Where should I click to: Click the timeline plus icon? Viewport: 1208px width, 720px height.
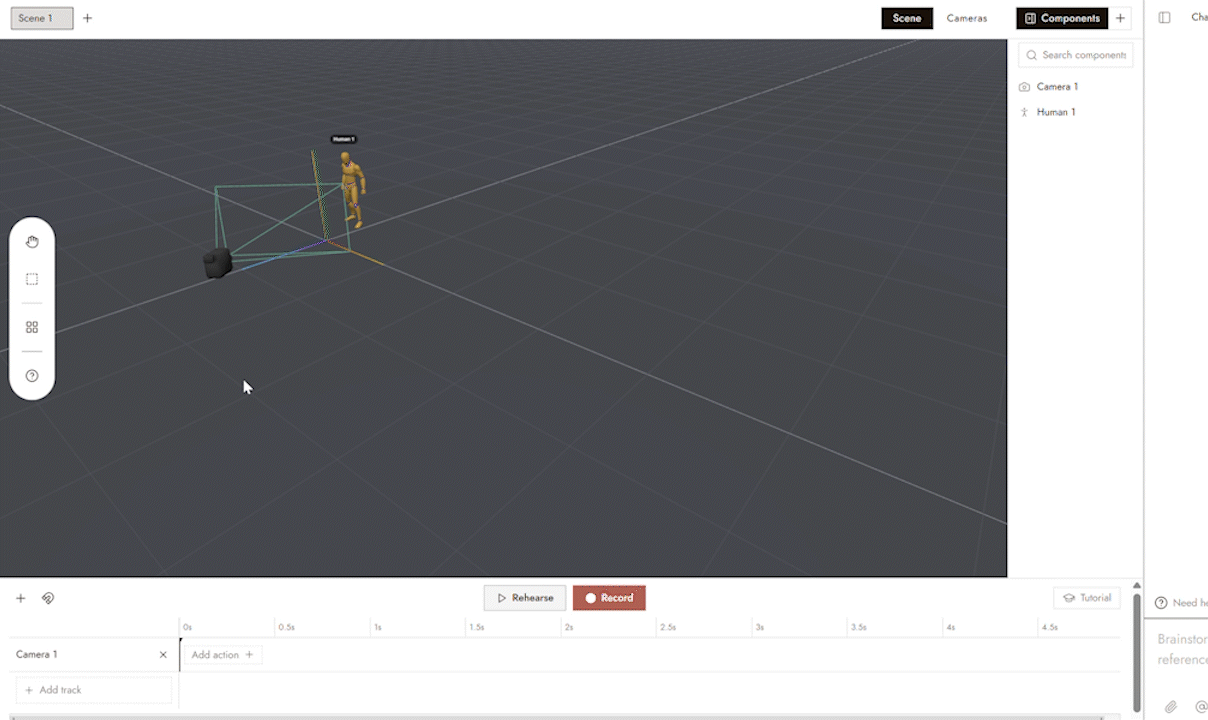[x=21, y=598]
